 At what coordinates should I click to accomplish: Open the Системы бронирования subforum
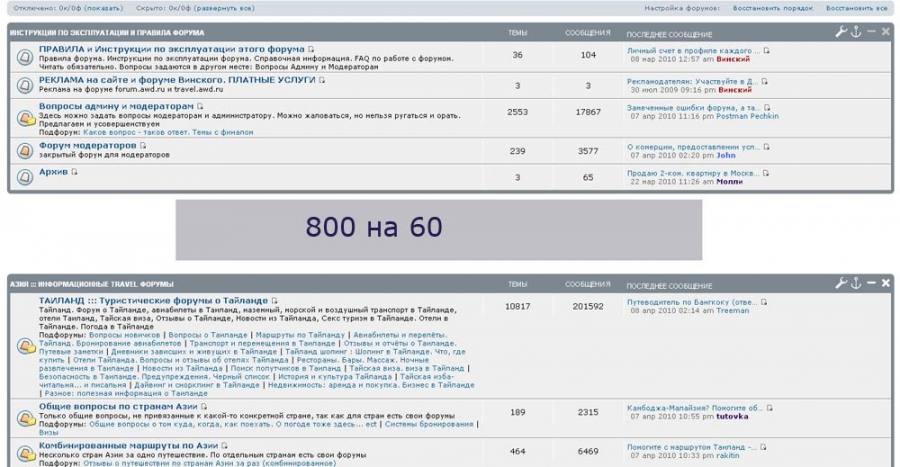tap(429, 425)
